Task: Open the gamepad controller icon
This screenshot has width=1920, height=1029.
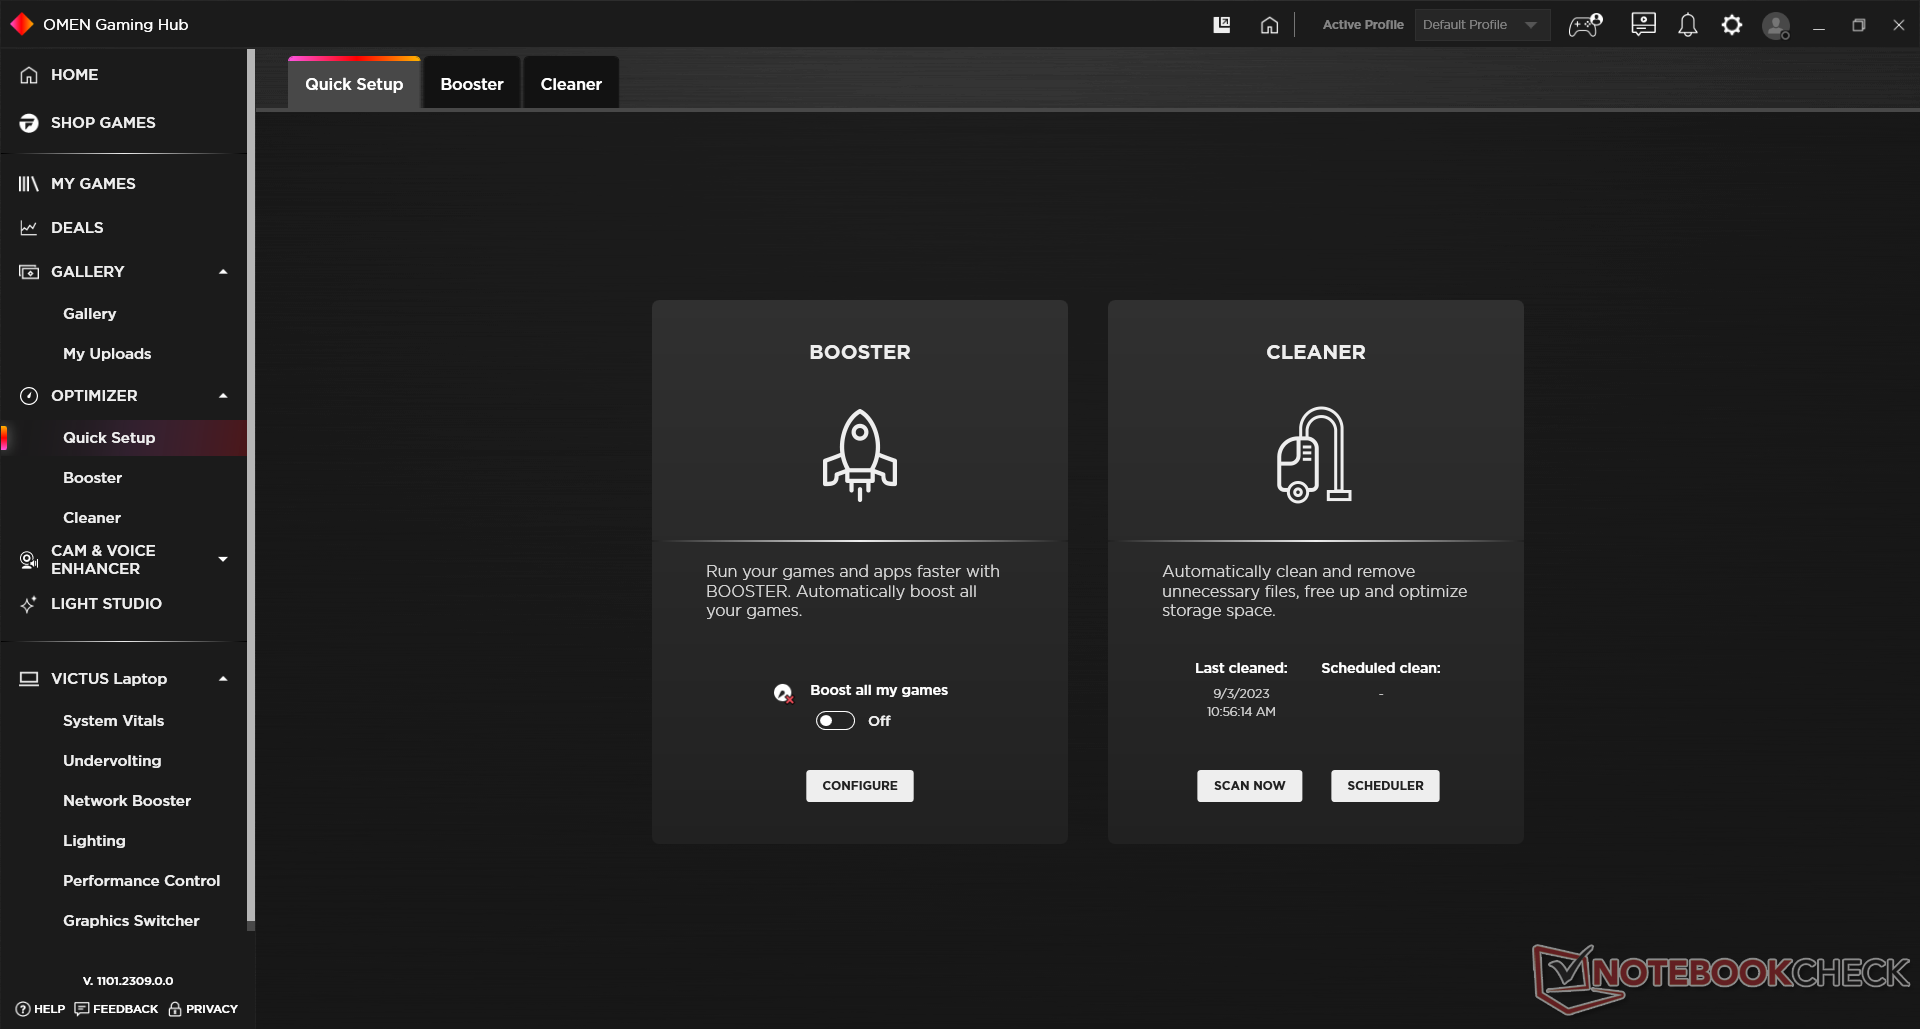Action: pyautogui.click(x=1586, y=25)
